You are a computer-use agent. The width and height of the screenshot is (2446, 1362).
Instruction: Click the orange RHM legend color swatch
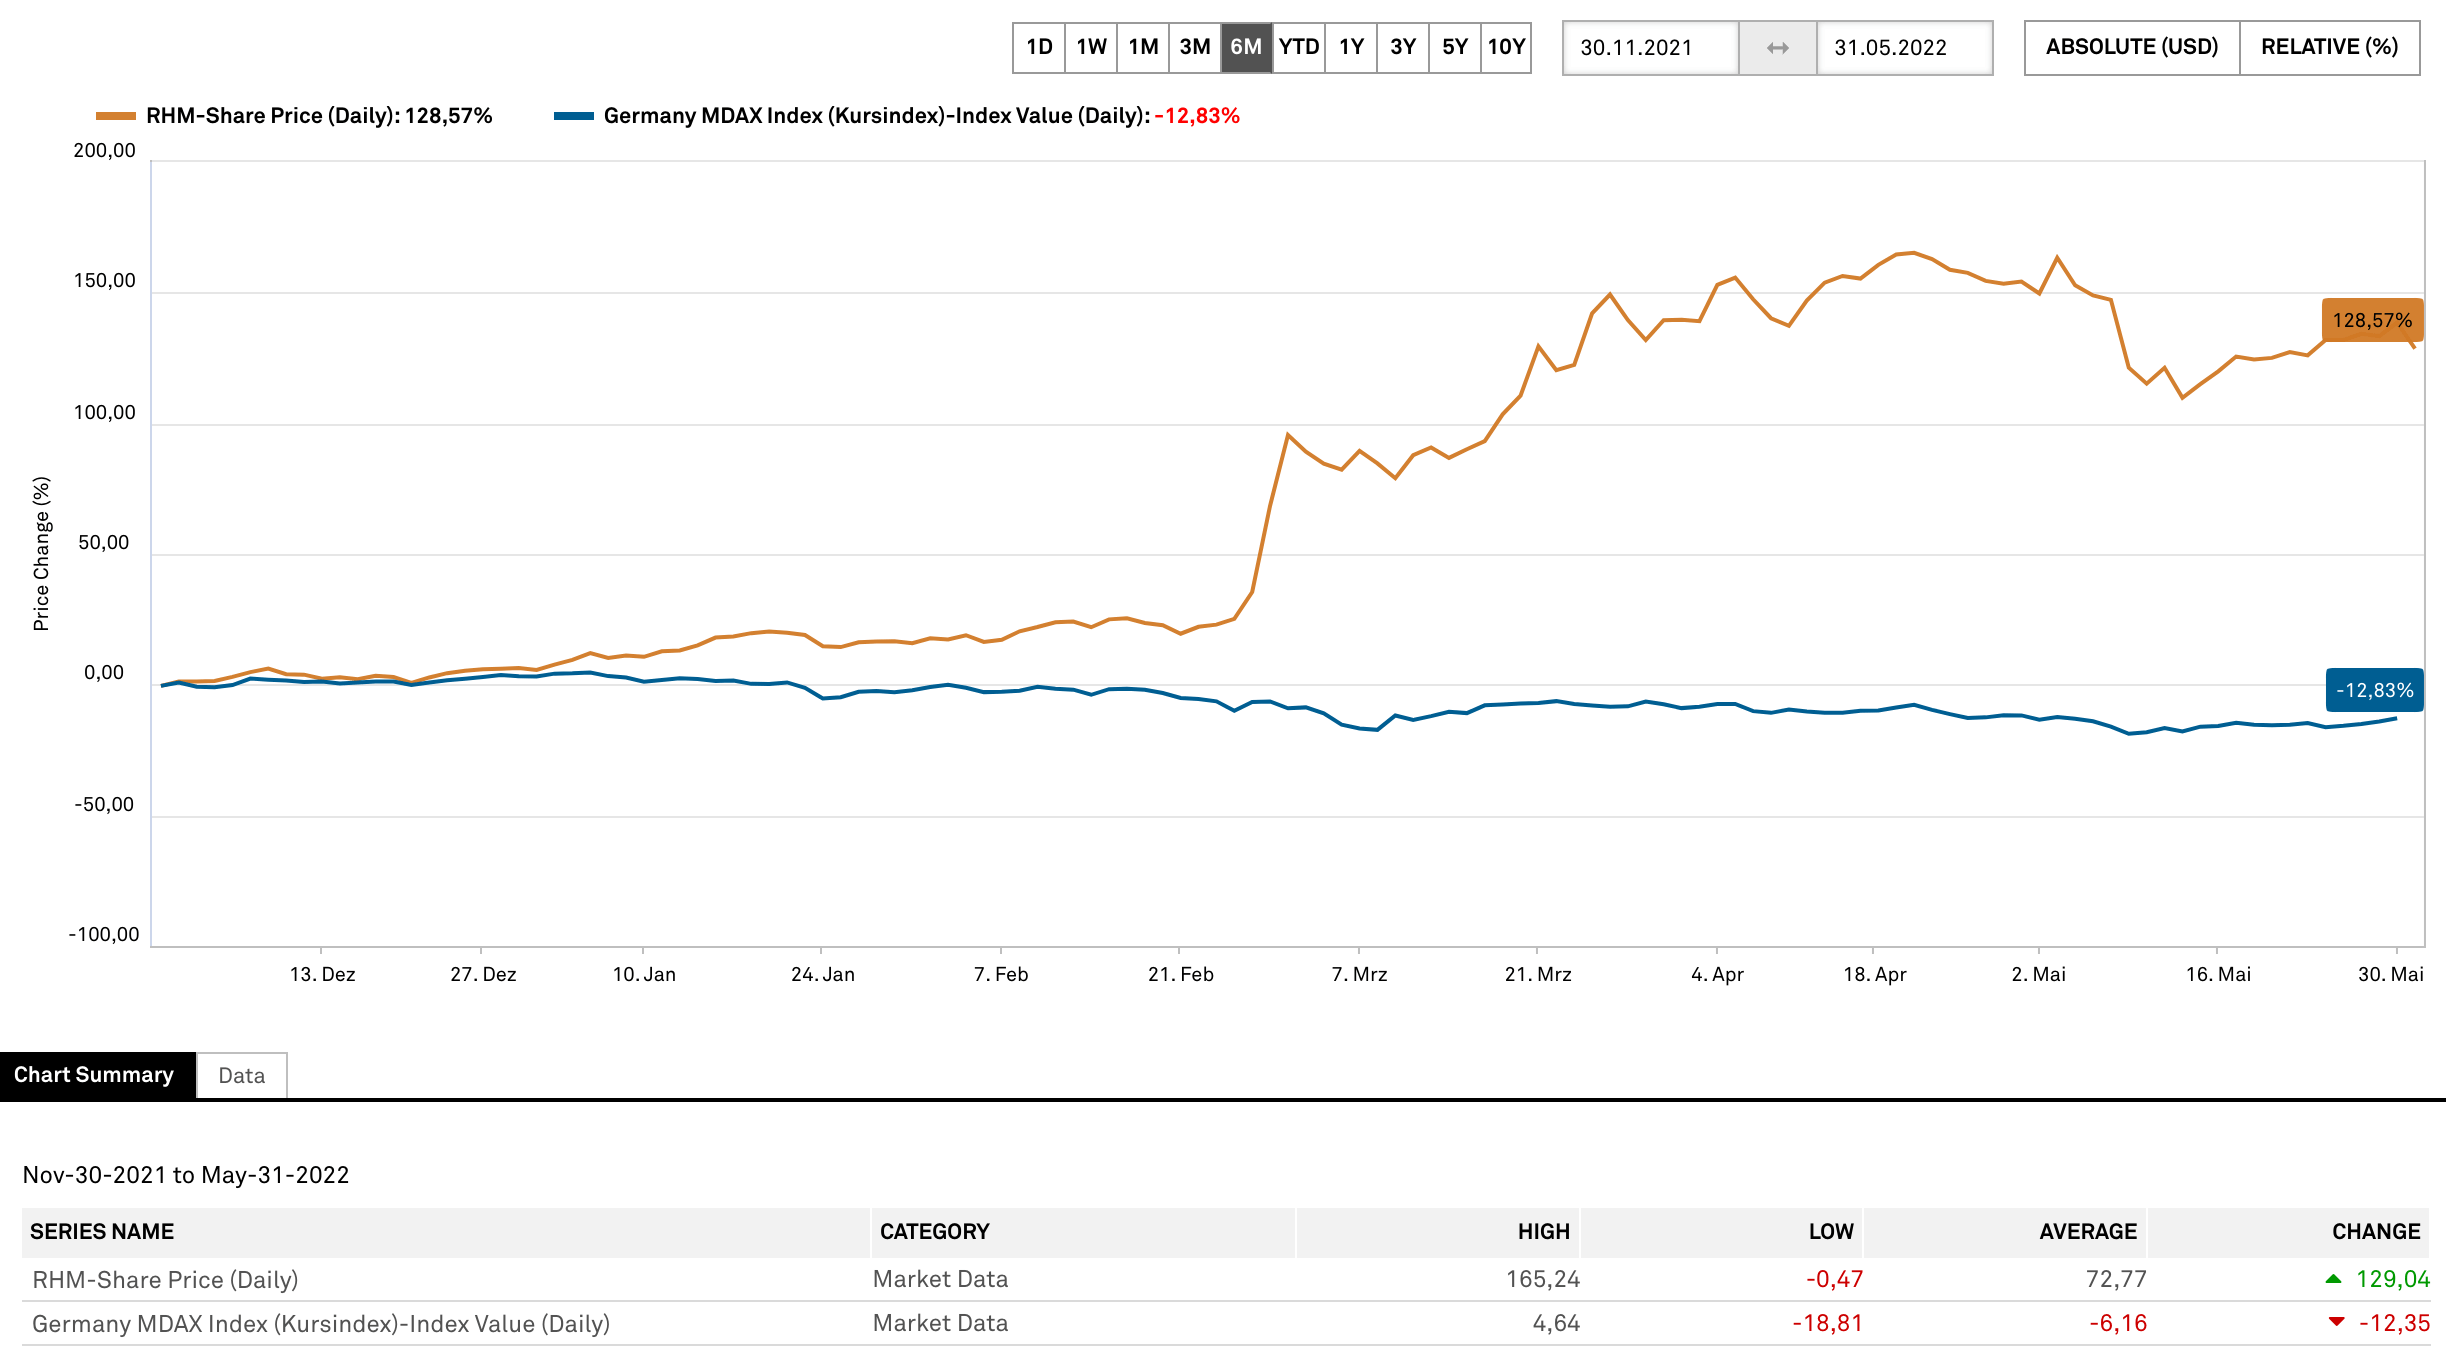pyautogui.click(x=115, y=116)
